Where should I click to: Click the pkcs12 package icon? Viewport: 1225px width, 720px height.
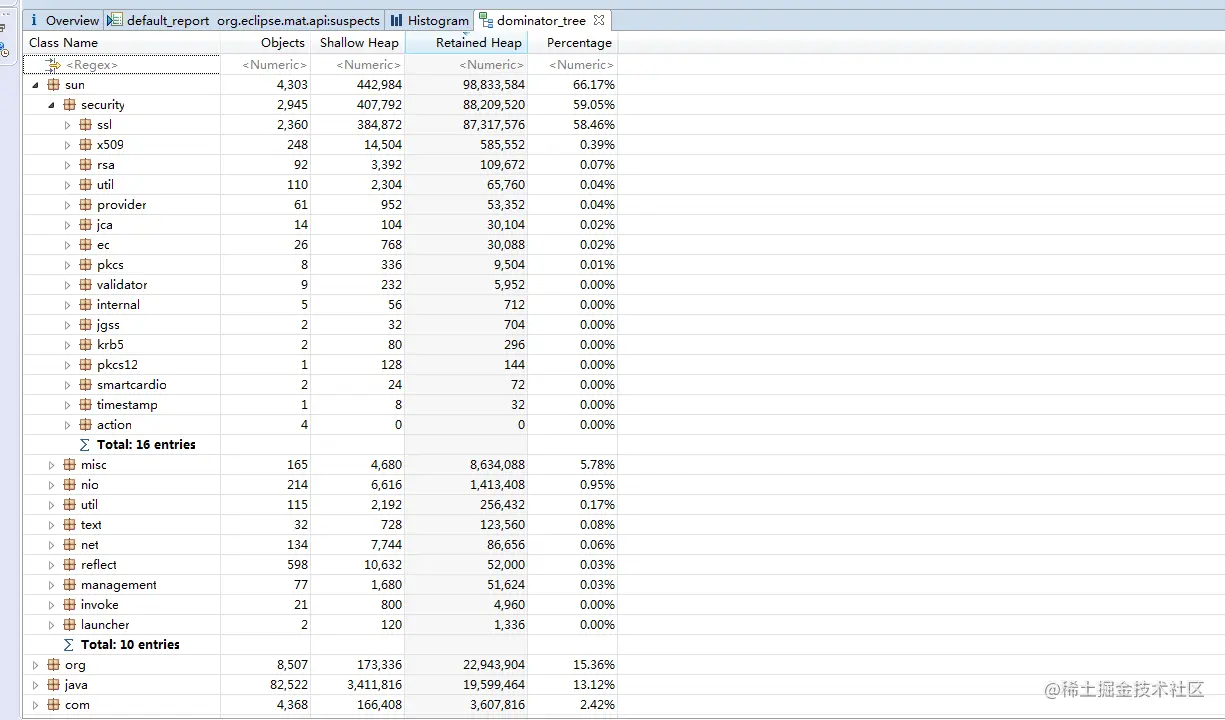point(85,365)
